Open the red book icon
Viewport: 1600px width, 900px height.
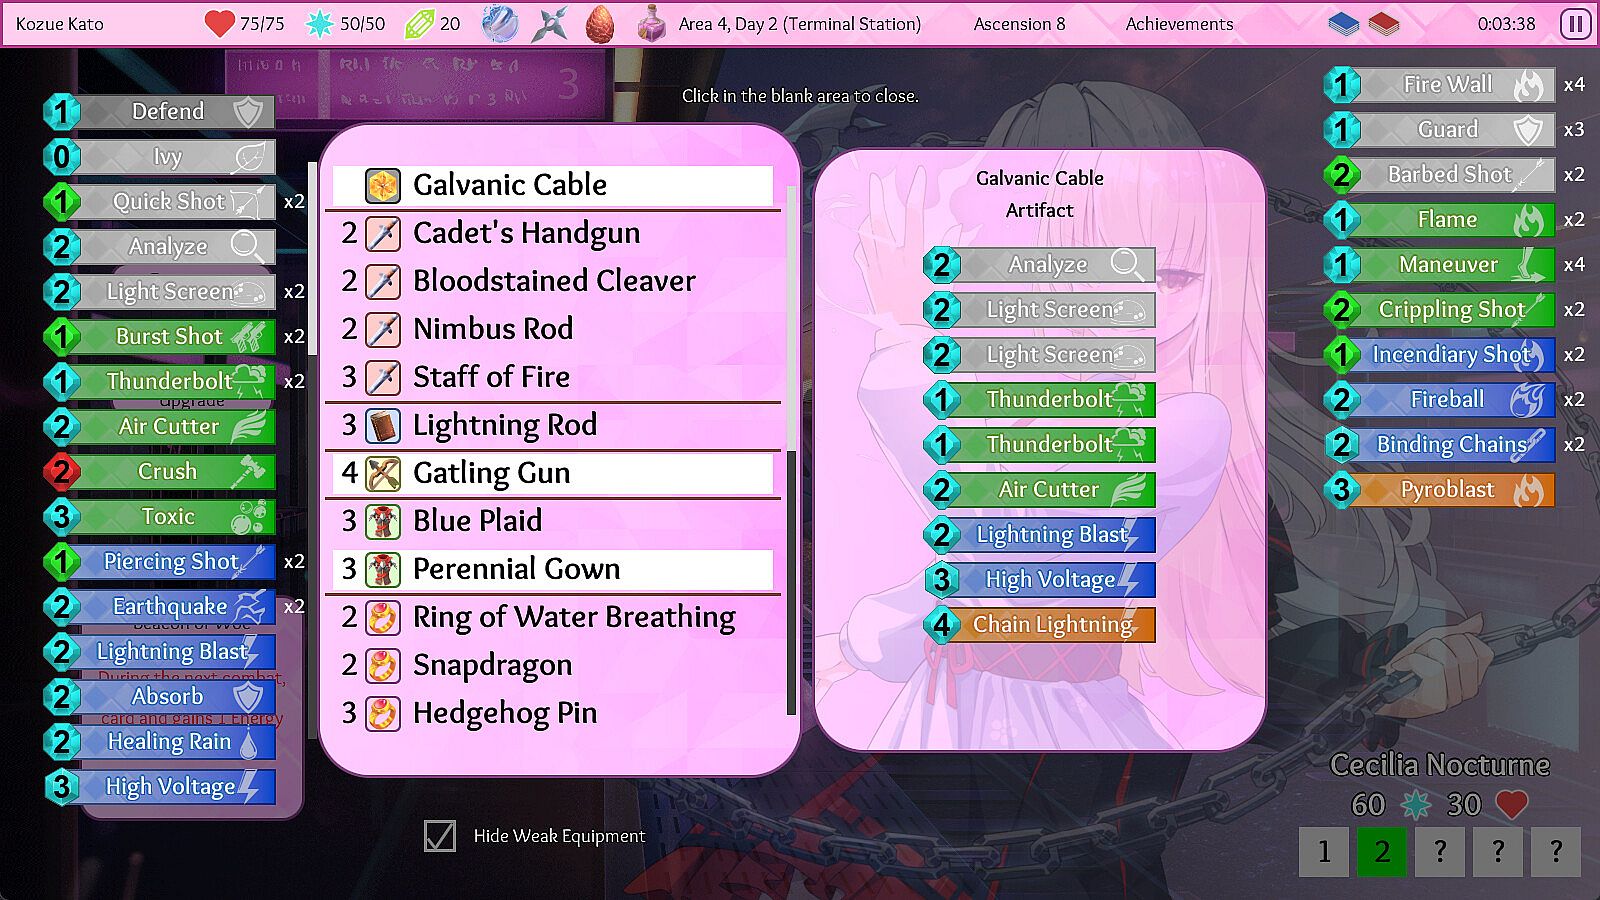(1384, 23)
